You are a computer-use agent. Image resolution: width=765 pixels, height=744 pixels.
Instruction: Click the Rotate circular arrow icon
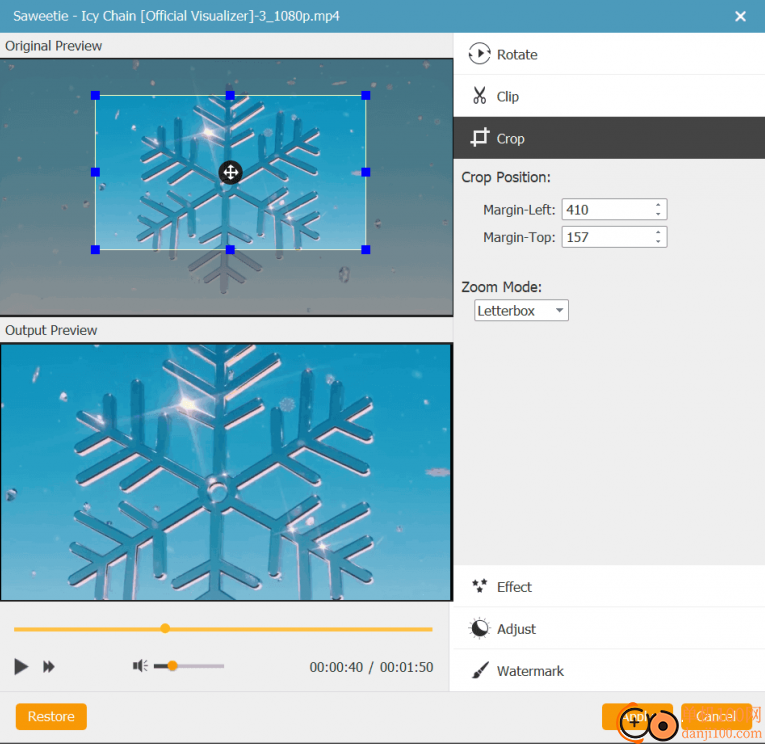click(x=479, y=54)
